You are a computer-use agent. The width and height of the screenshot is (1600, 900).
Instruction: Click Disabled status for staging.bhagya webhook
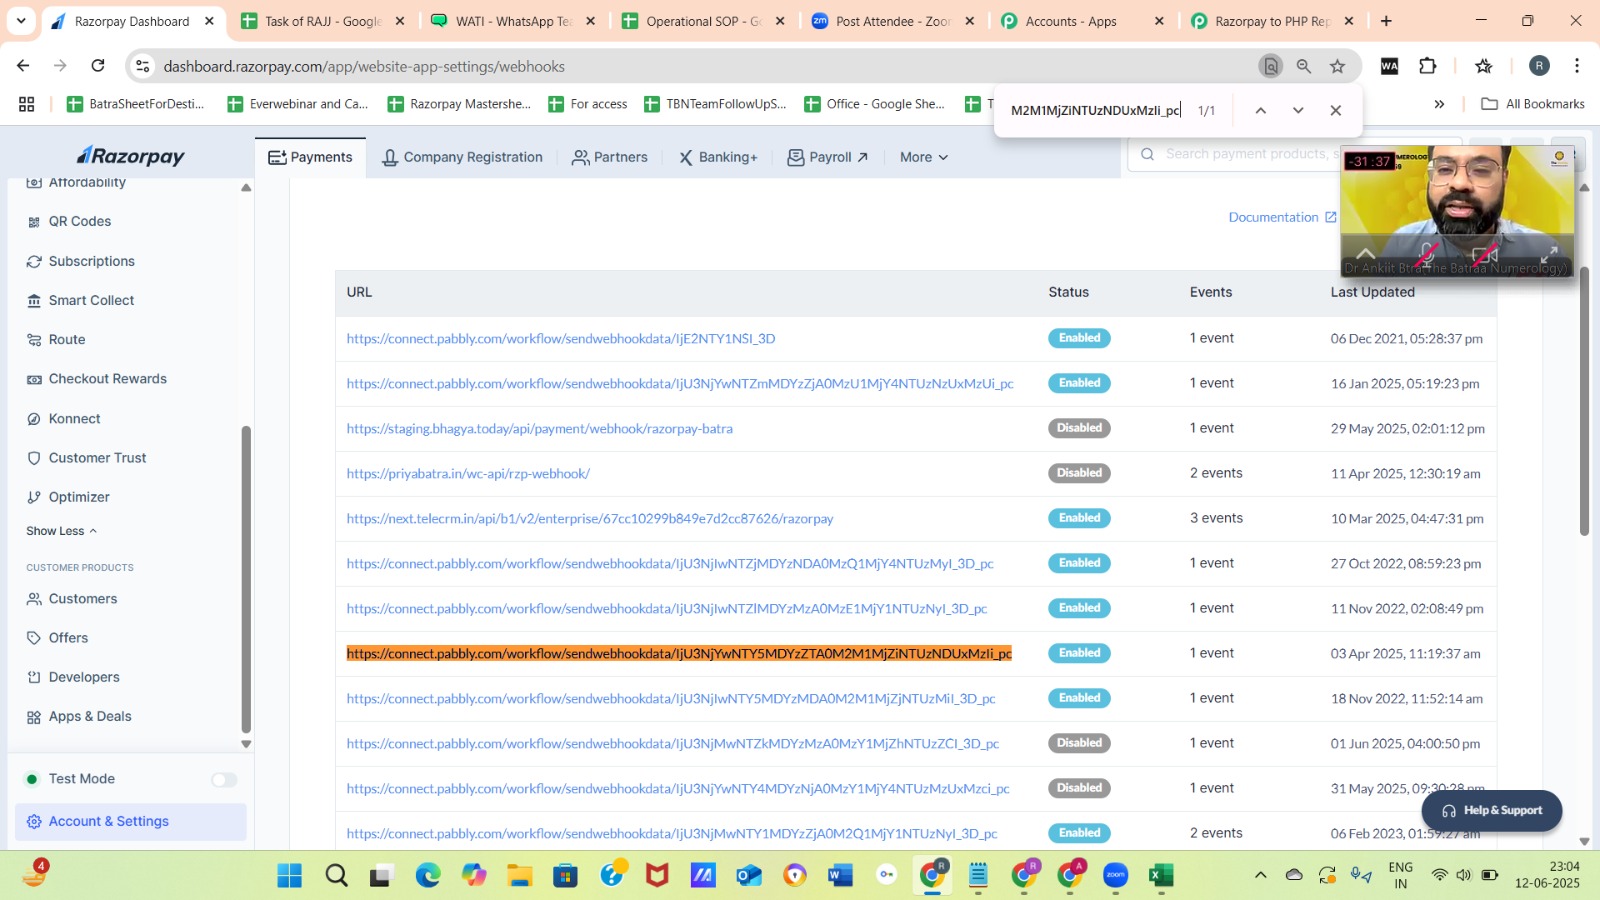pyautogui.click(x=1079, y=428)
